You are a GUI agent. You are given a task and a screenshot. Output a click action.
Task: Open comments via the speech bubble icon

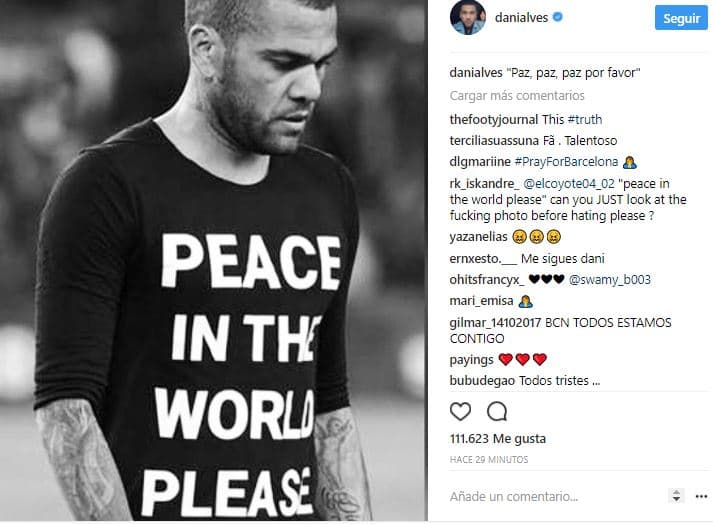tap(497, 411)
